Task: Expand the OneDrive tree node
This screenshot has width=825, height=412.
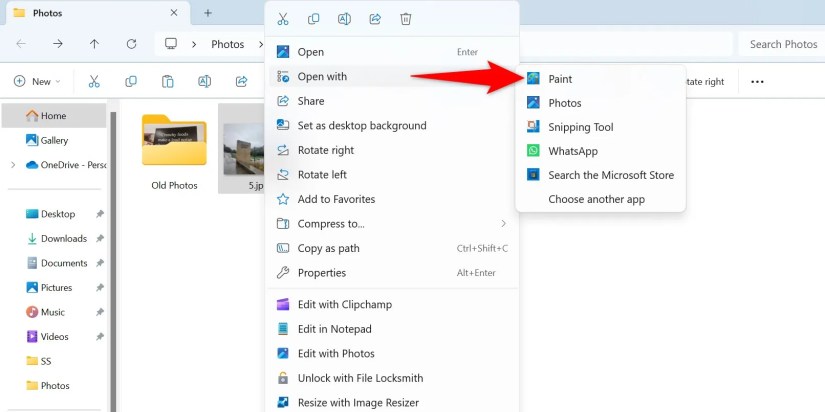Action: pos(13,165)
